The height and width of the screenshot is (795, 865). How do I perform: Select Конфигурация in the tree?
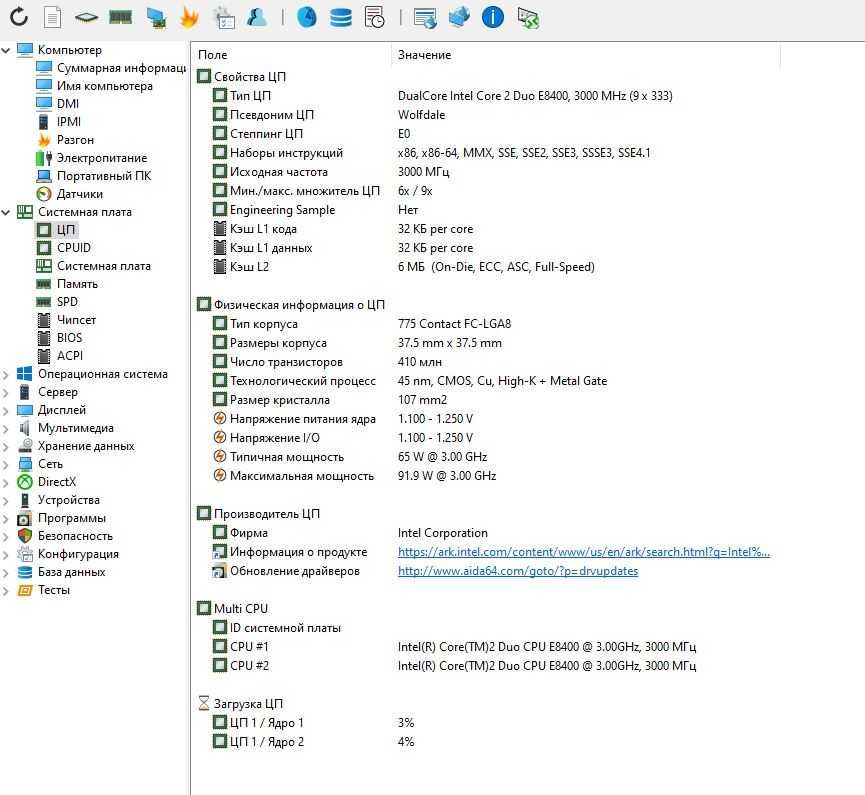(x=78, y=554)
